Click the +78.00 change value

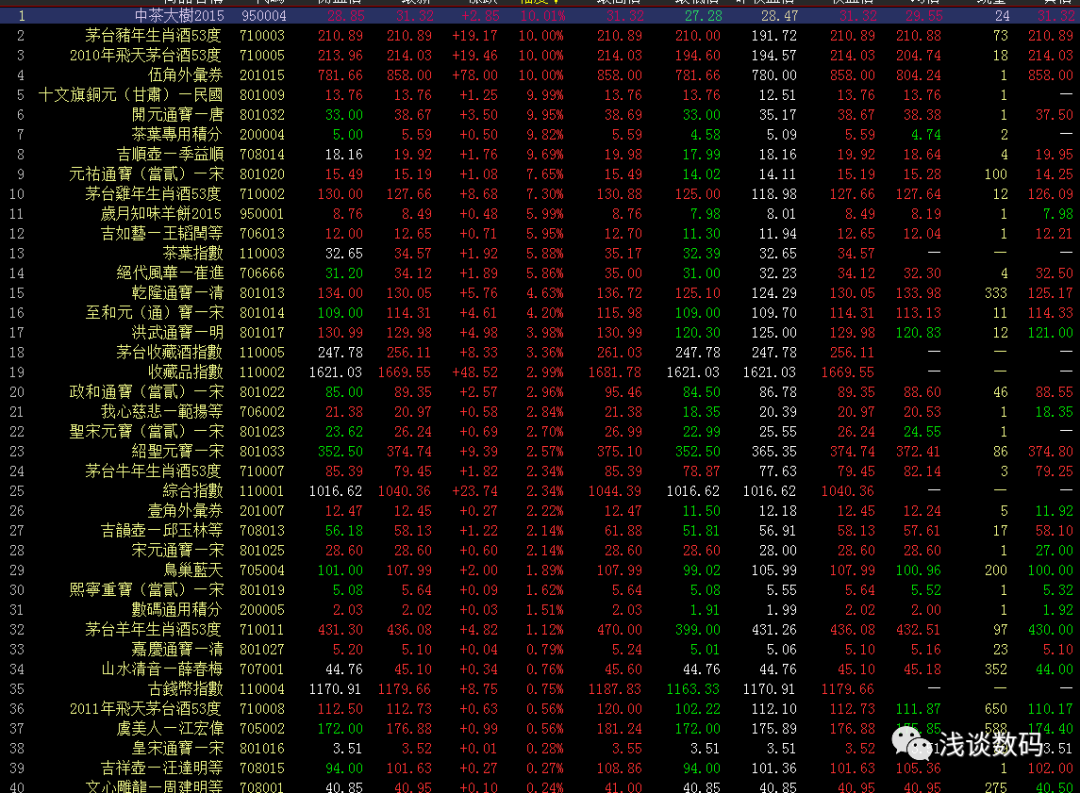click(475, 75)
